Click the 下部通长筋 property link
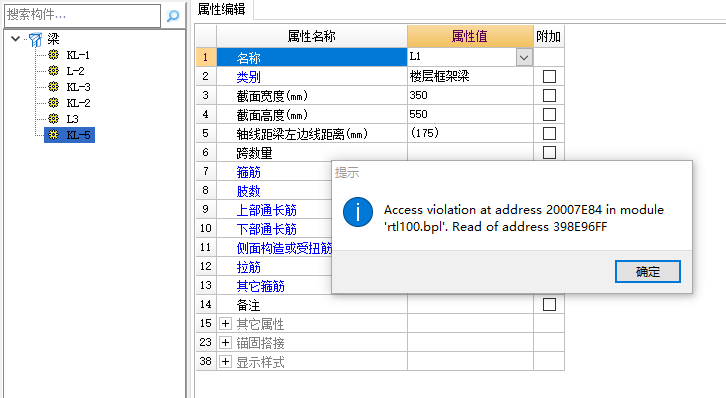This screenshot has height=398, width=726. click(x=267, y=229)
